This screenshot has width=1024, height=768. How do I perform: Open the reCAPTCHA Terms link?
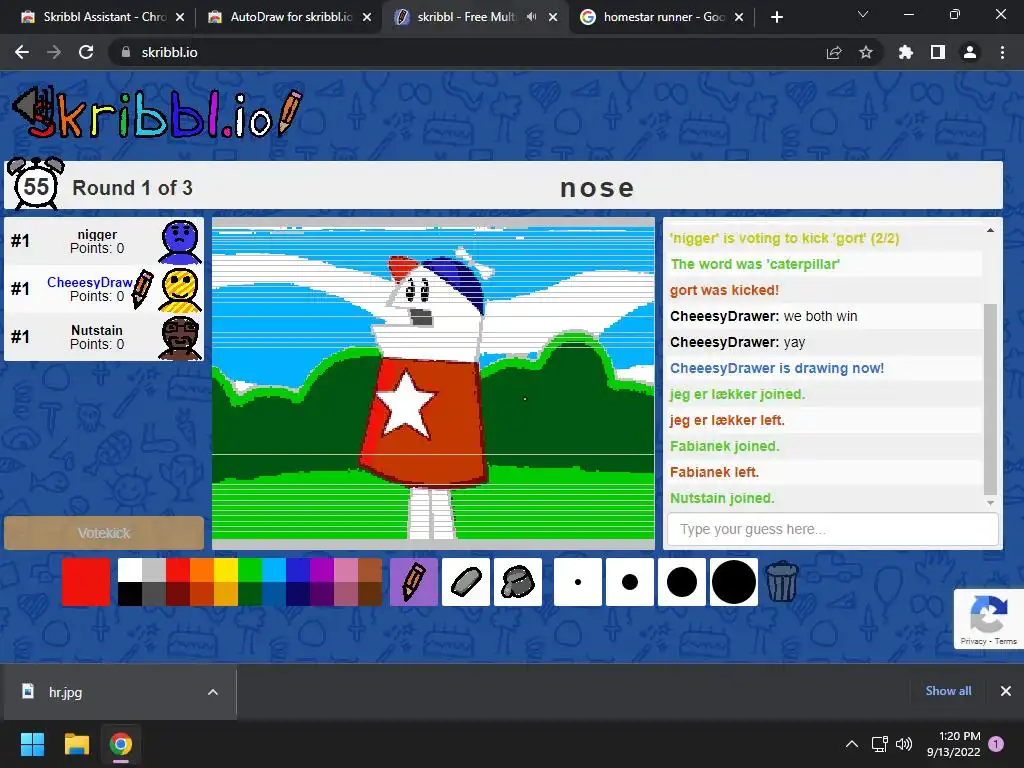[x=1006, y=641]
